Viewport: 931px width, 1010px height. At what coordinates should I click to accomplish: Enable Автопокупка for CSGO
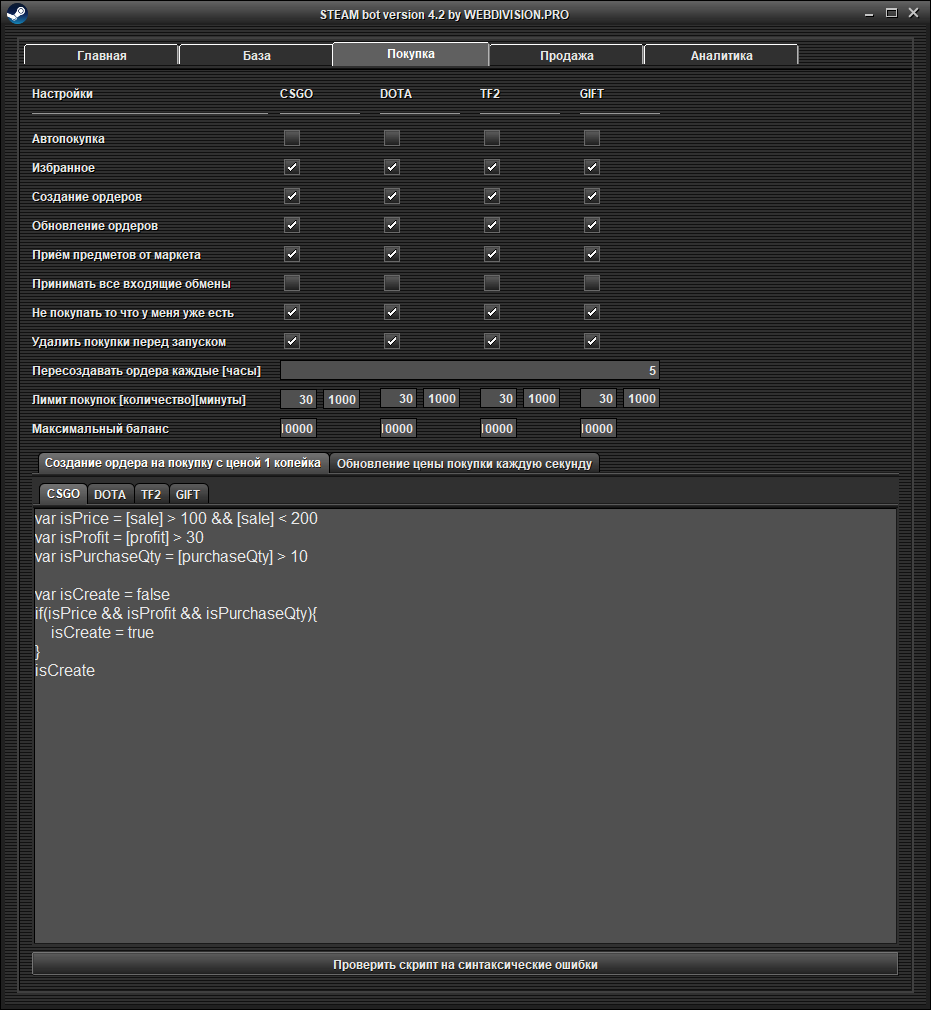(x=292, y=138)
